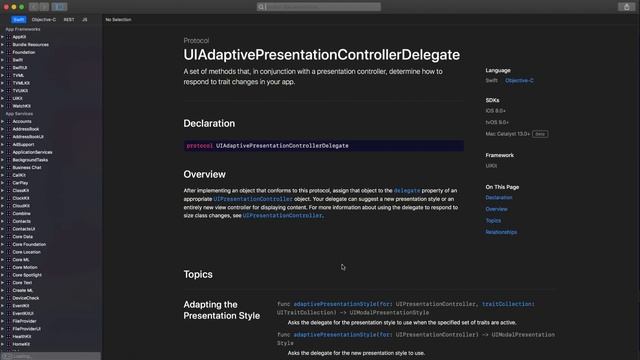Switch to the Objective-C sidebar tab
The height and width of the screenshot is (360, 640).
(44, 20)
